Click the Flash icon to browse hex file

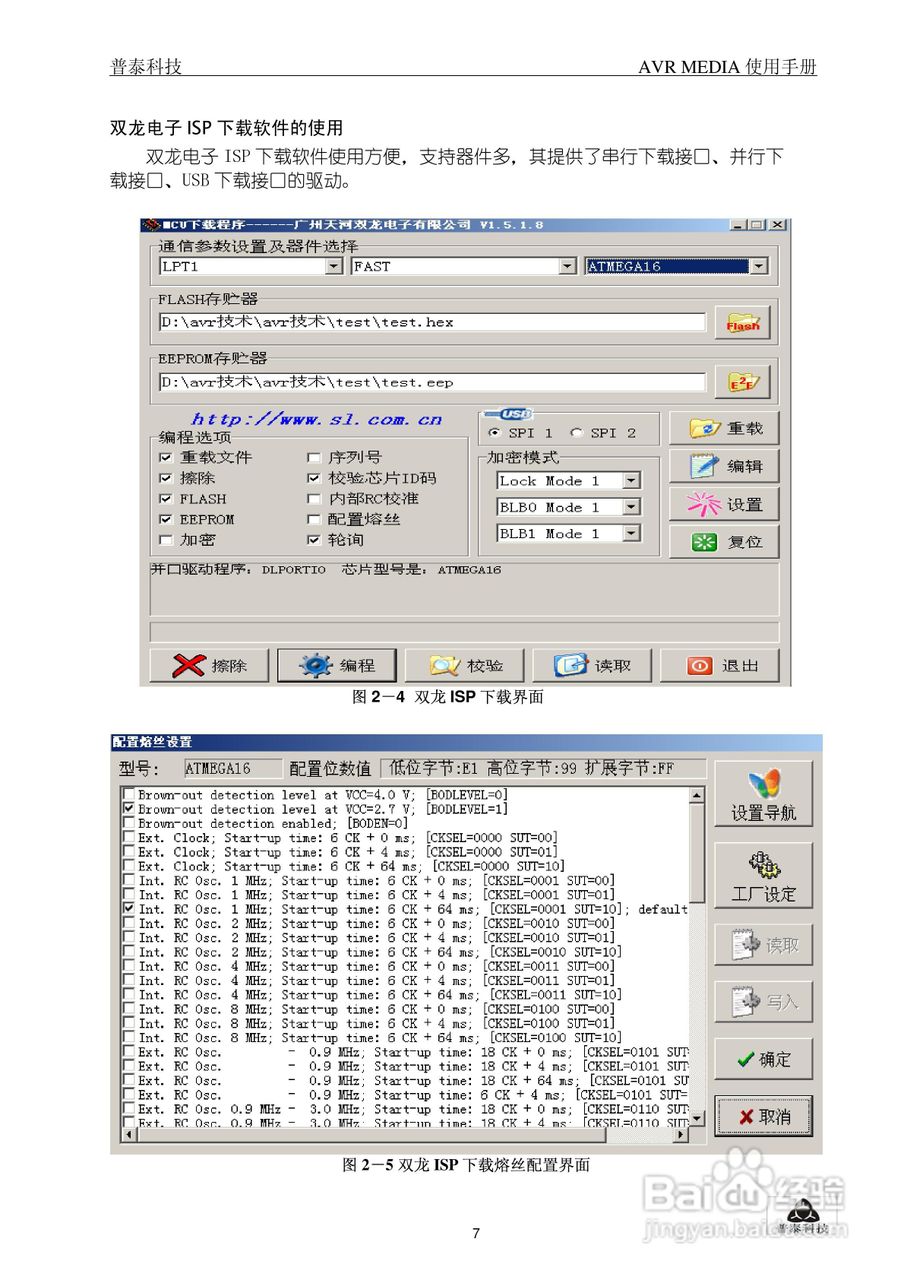[743, 322]
